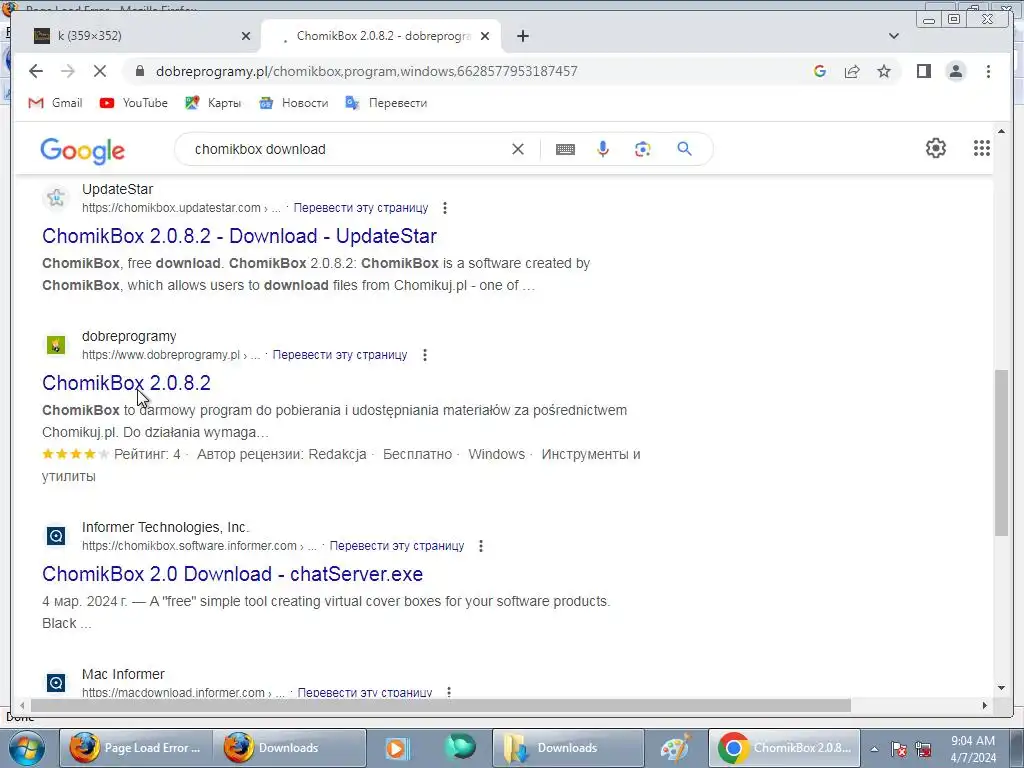
Task: Click the Google search input box
Action: (x=346, y=149)
